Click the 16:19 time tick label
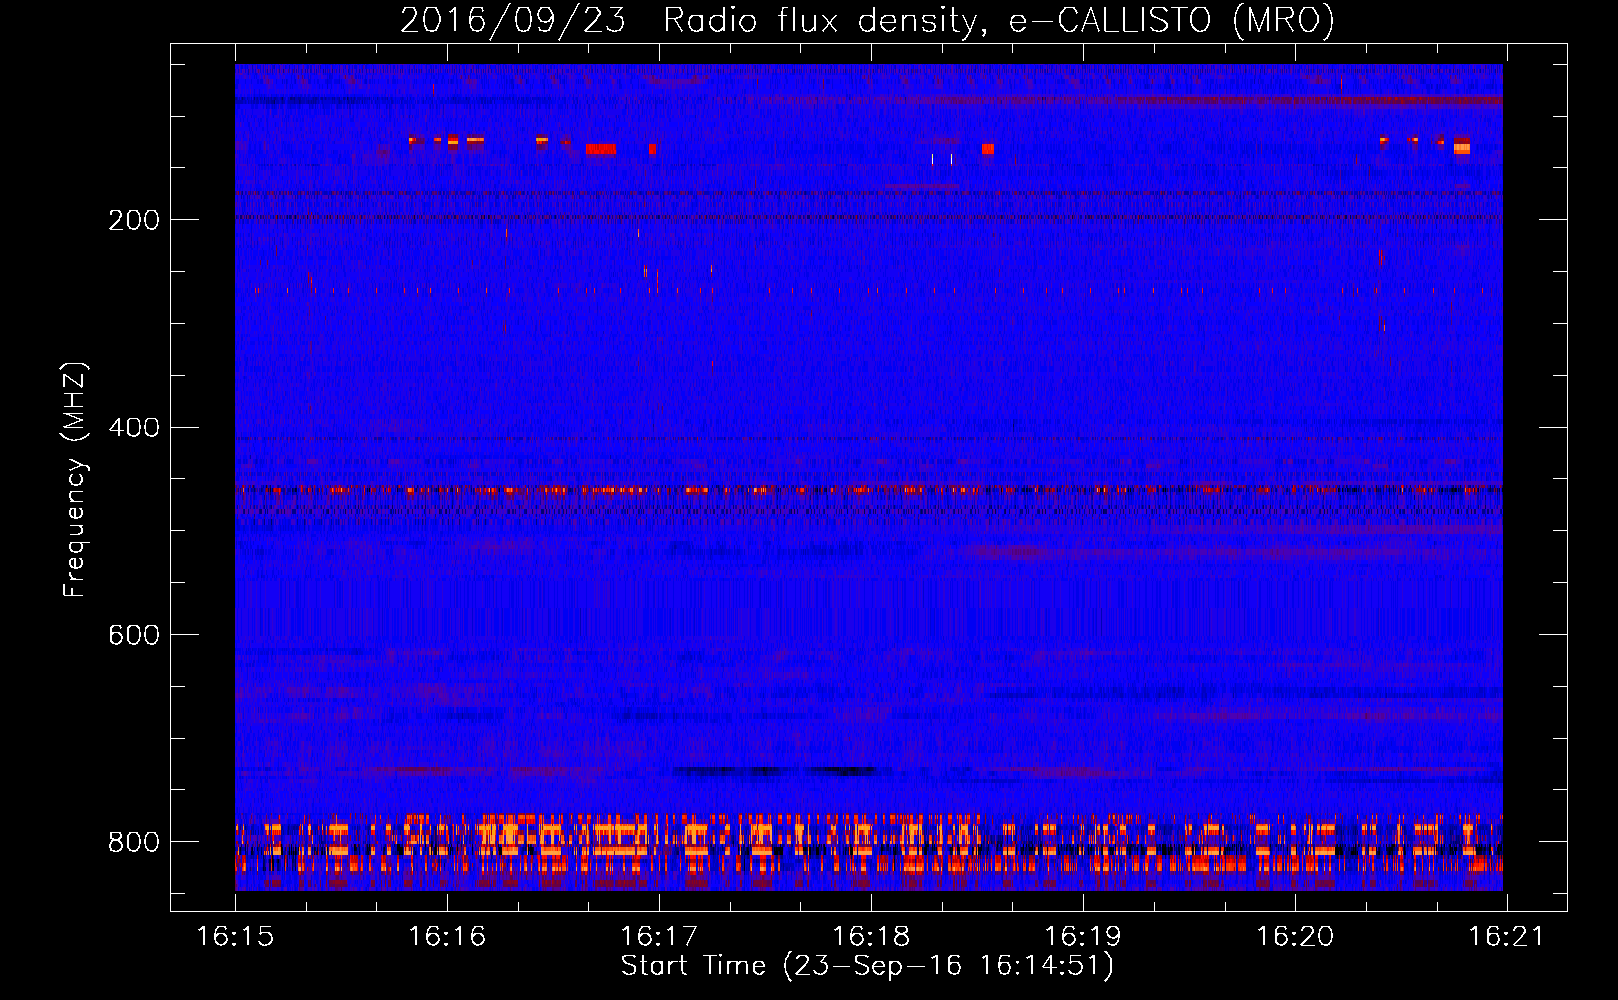The width and height of the screenshot is (1618, 1000). 1083,936
